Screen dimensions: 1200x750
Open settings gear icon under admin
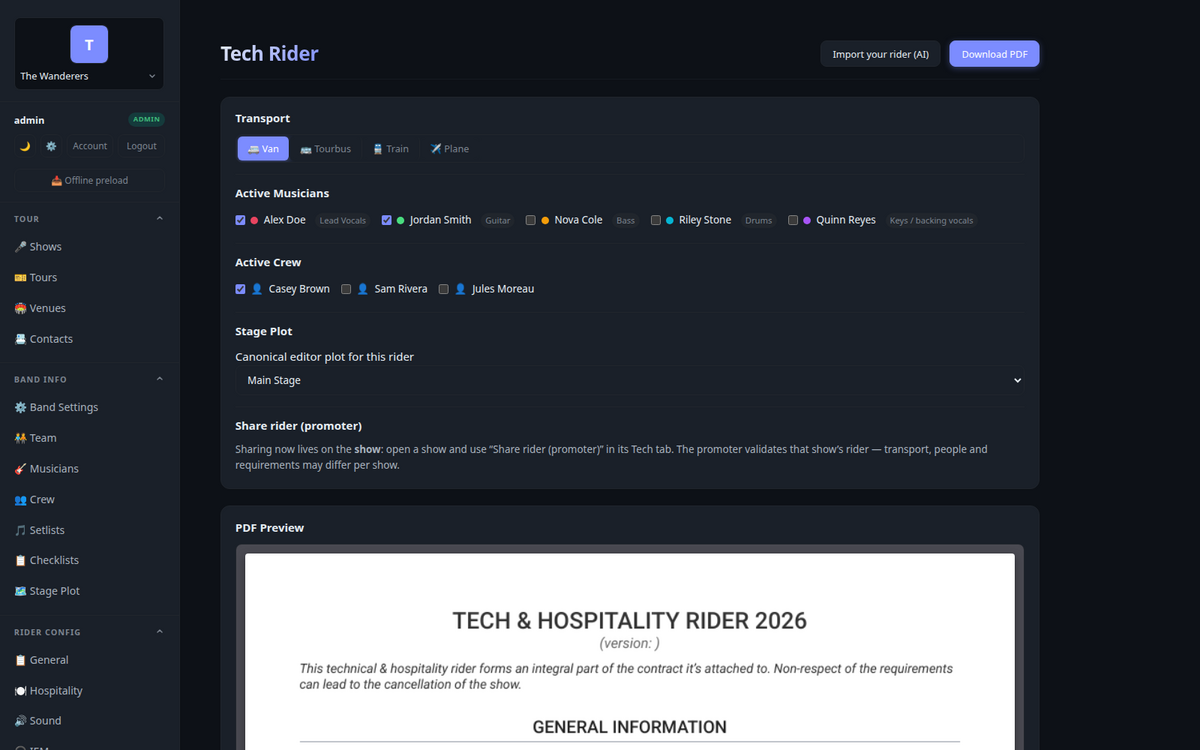[x=51, y=146]
